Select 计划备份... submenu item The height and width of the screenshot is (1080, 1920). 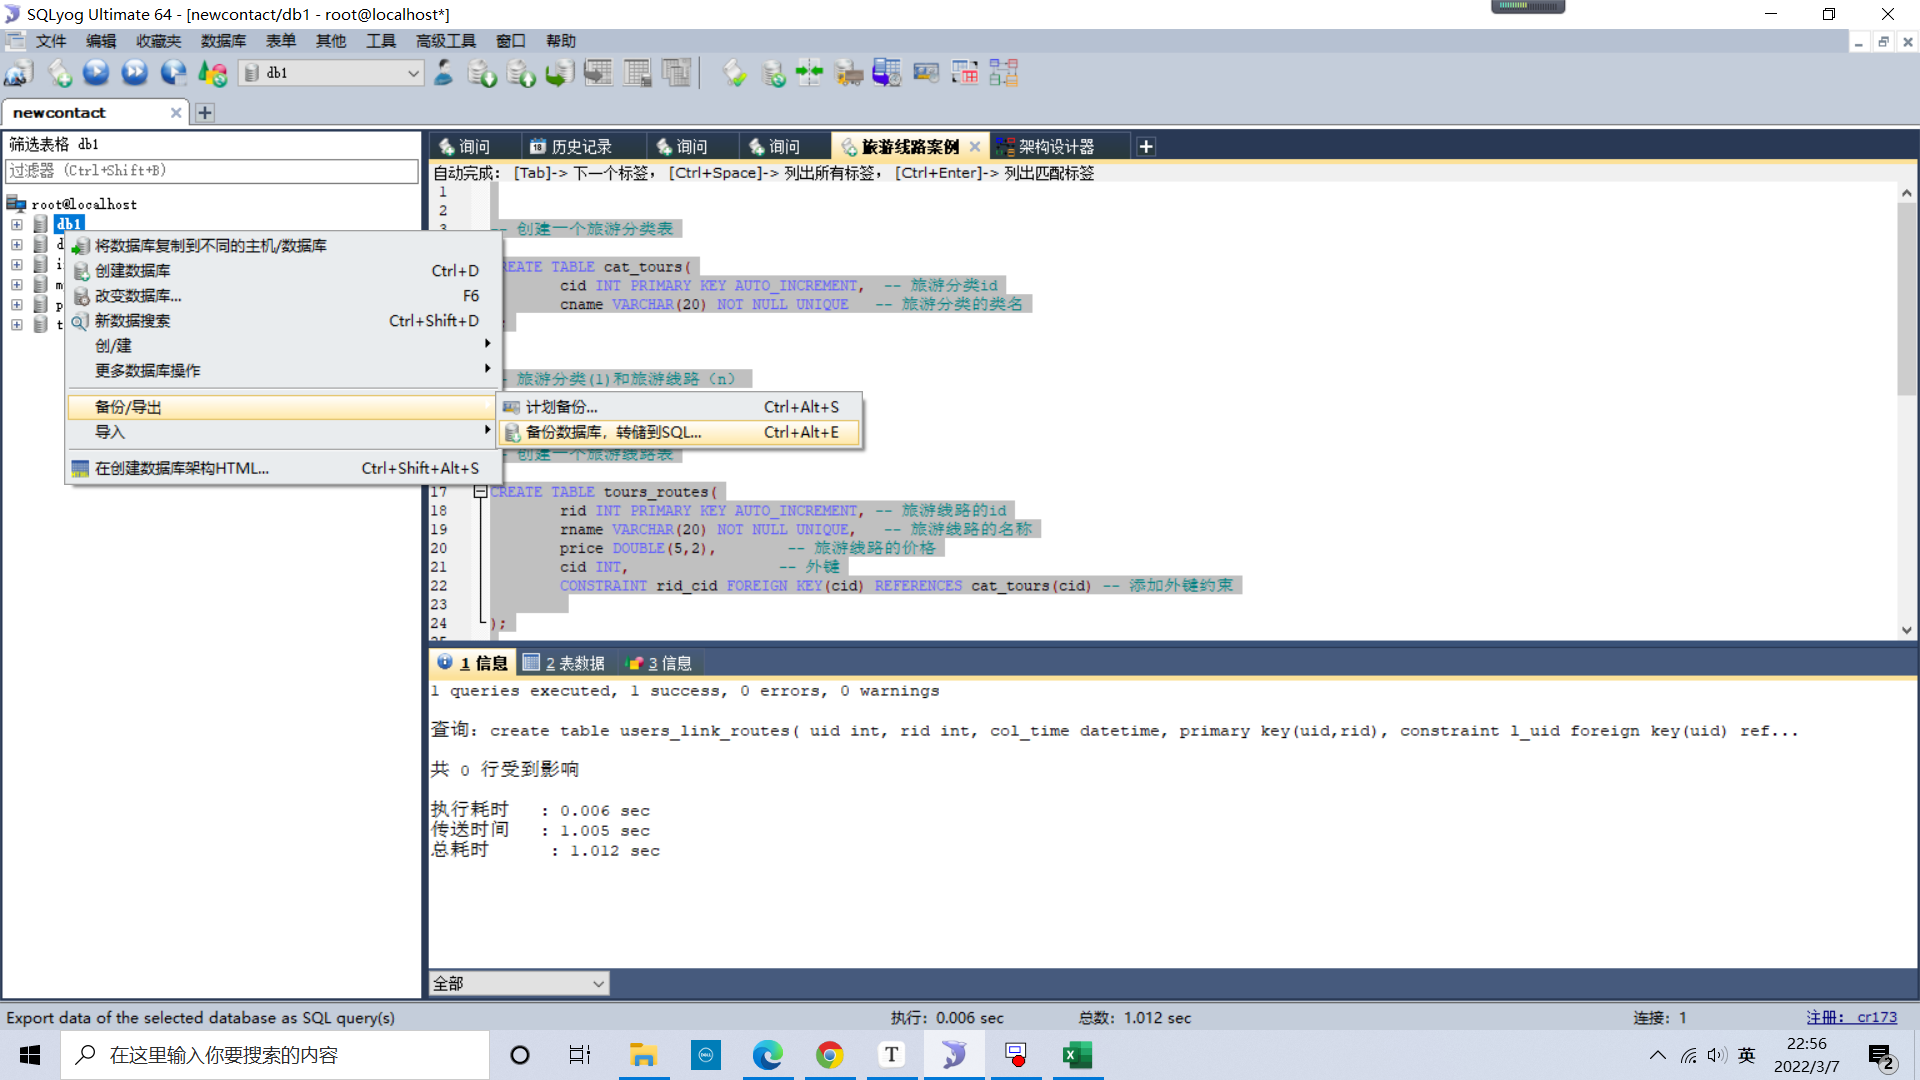coord(561,407)
